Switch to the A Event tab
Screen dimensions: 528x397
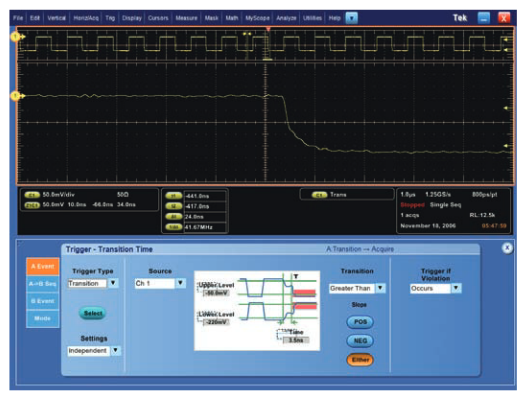coord(43,267)
